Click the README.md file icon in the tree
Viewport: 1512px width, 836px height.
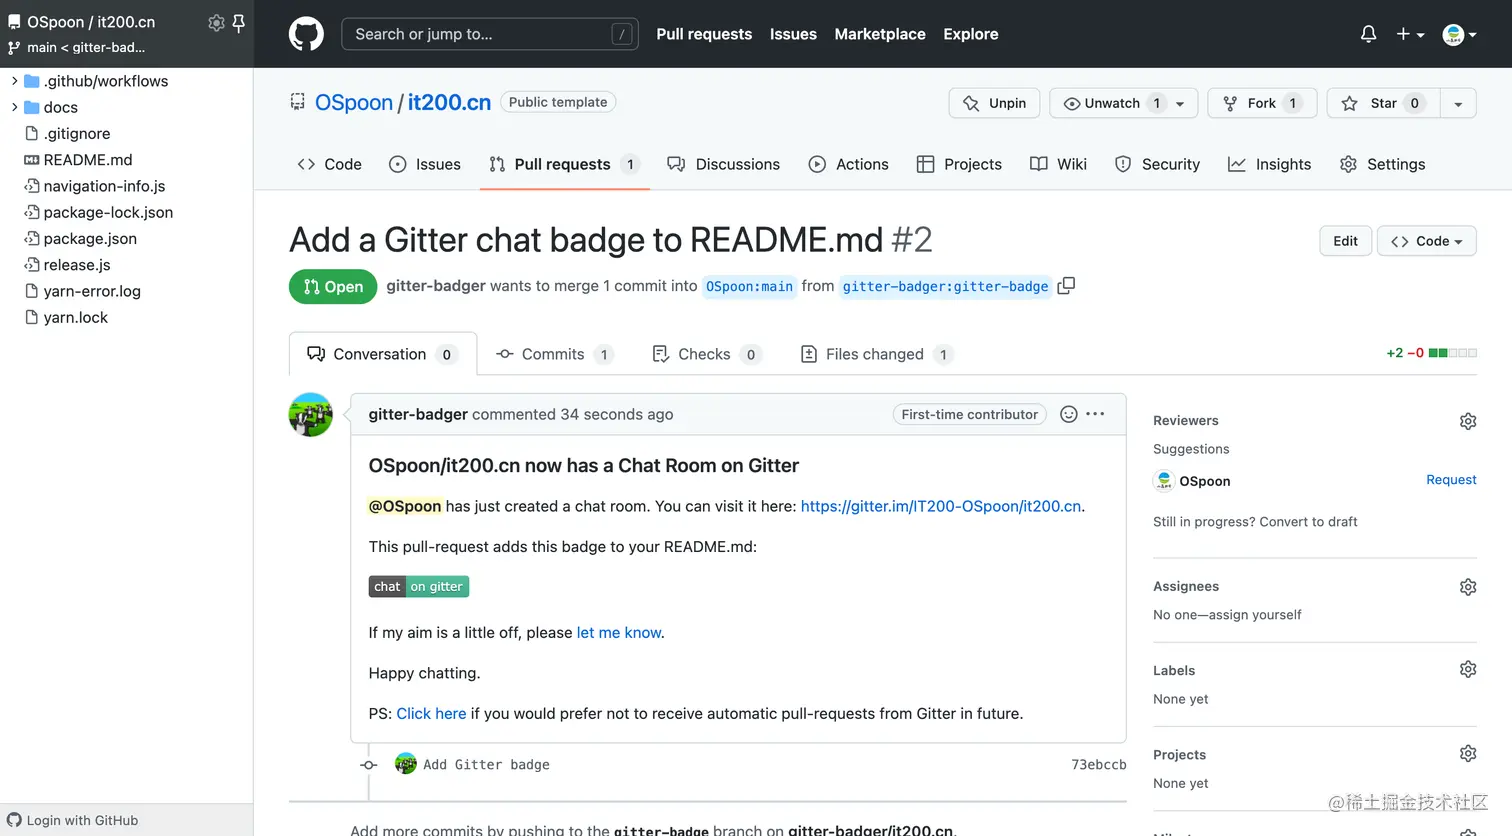(x=31, y=160)
